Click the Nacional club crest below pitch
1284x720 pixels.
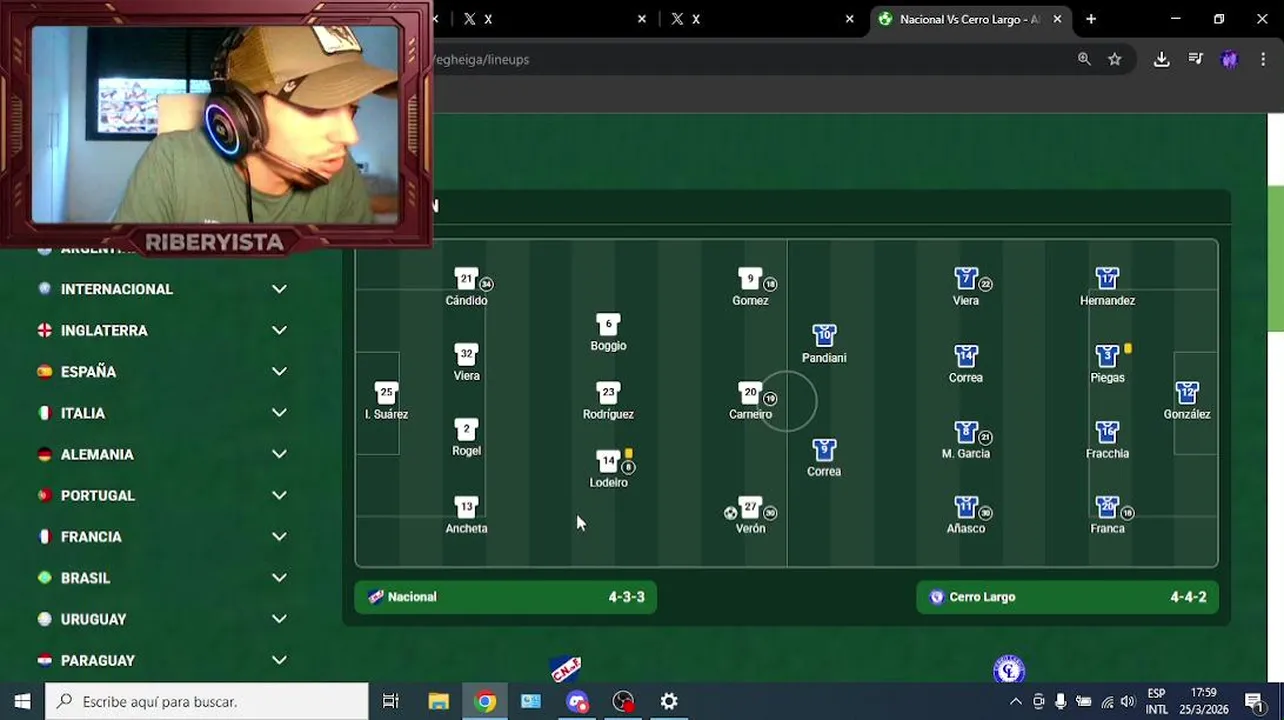[x=566, y=669]
